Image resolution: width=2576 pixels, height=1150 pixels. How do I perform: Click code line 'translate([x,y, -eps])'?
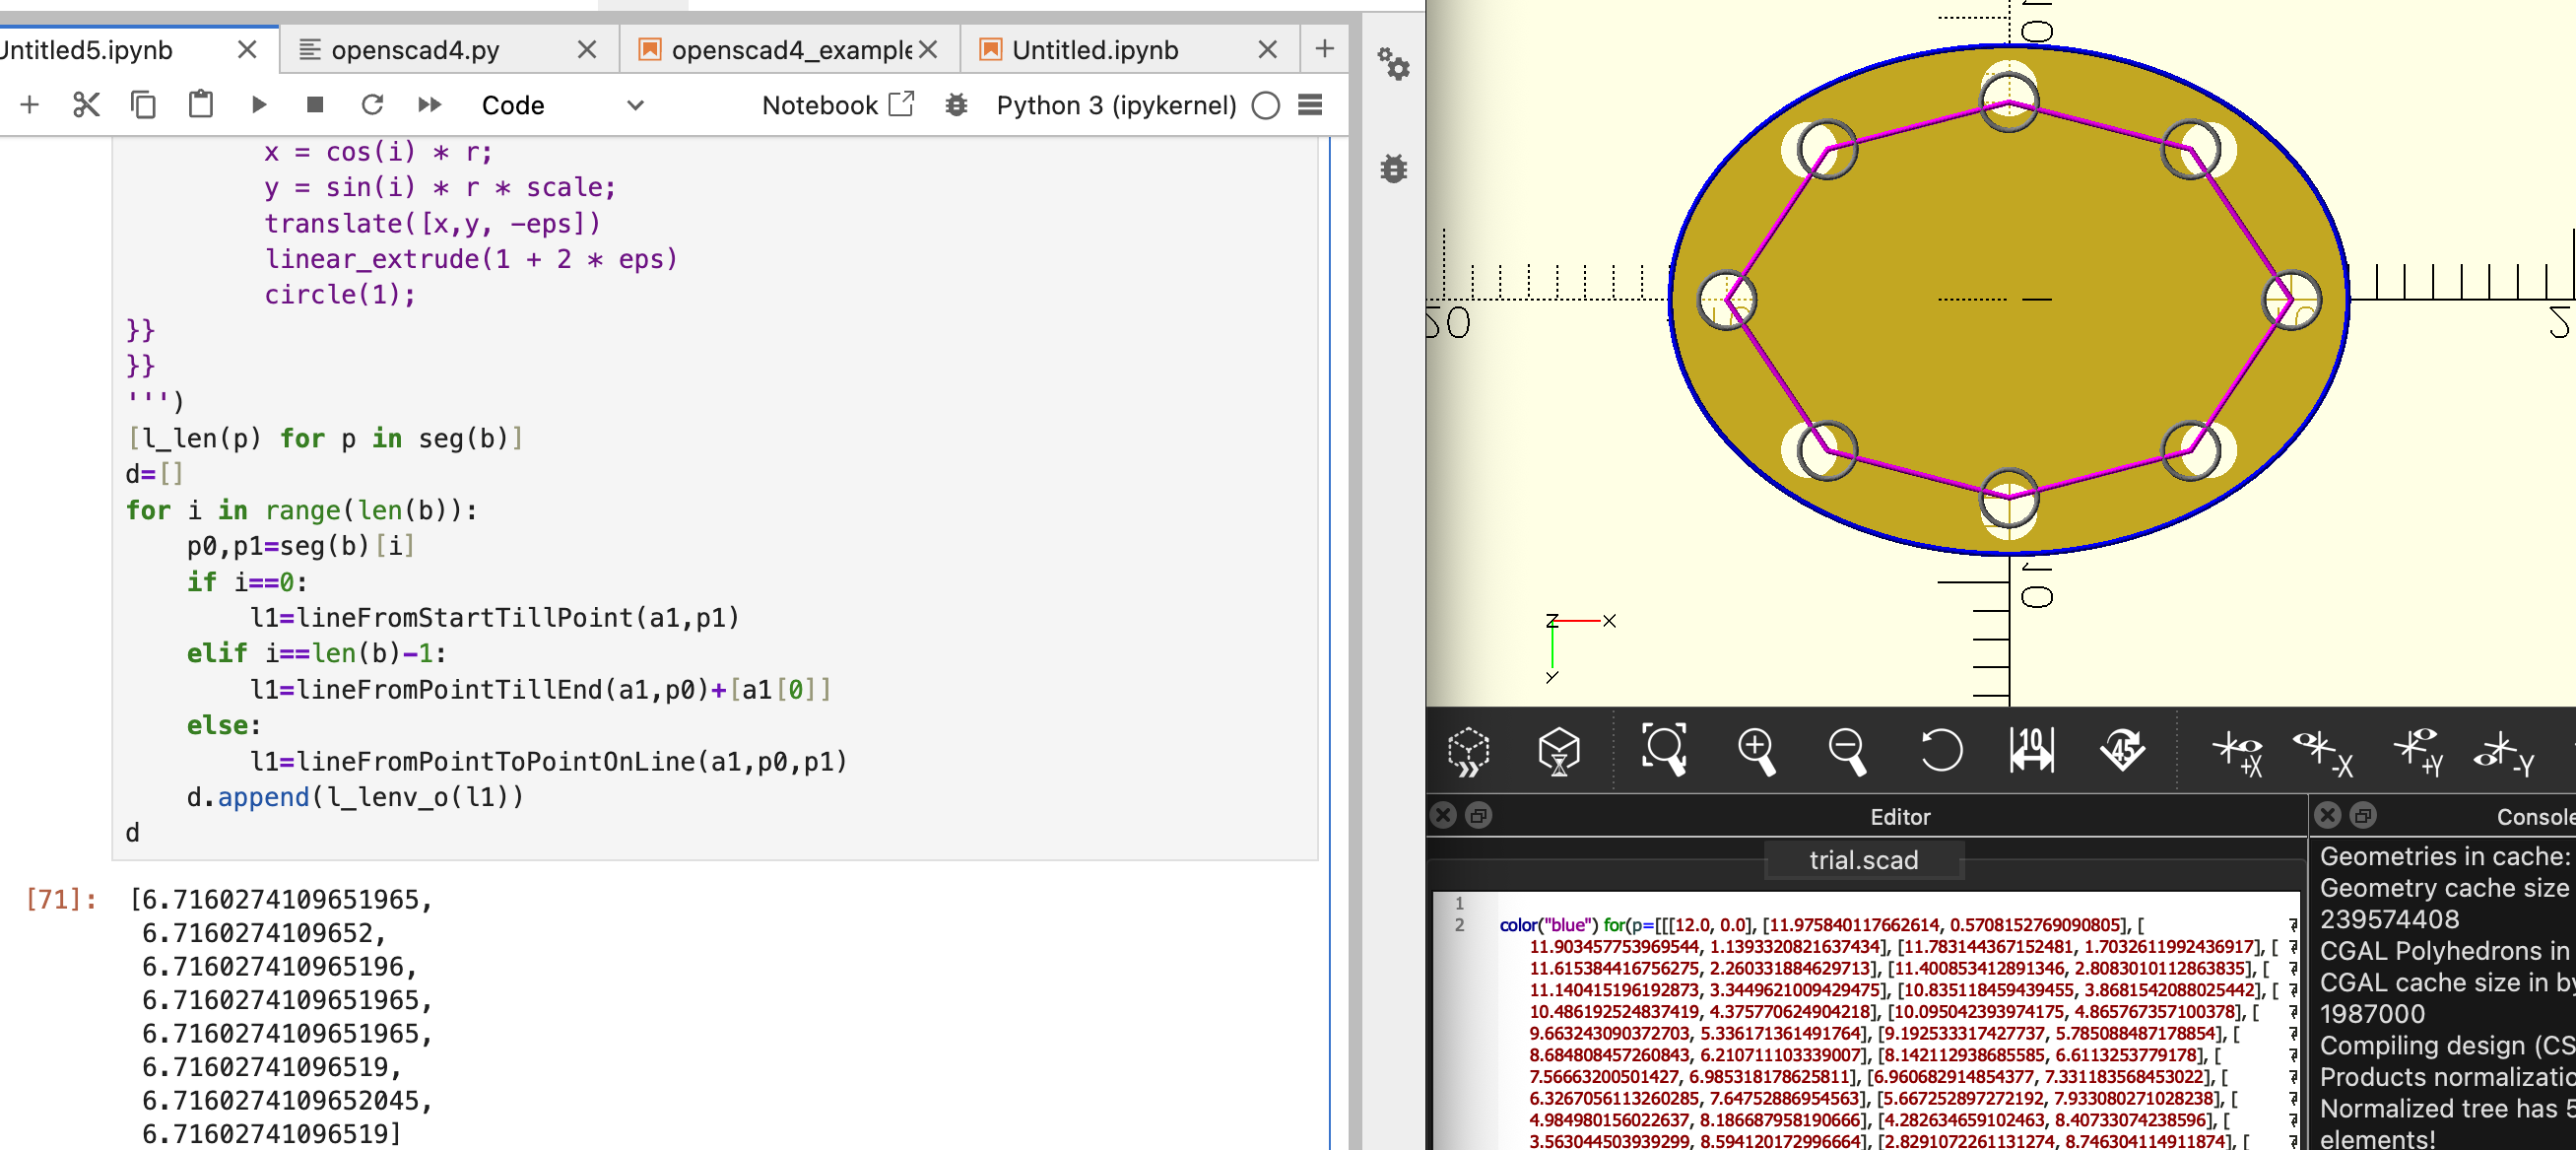point(432,223)
